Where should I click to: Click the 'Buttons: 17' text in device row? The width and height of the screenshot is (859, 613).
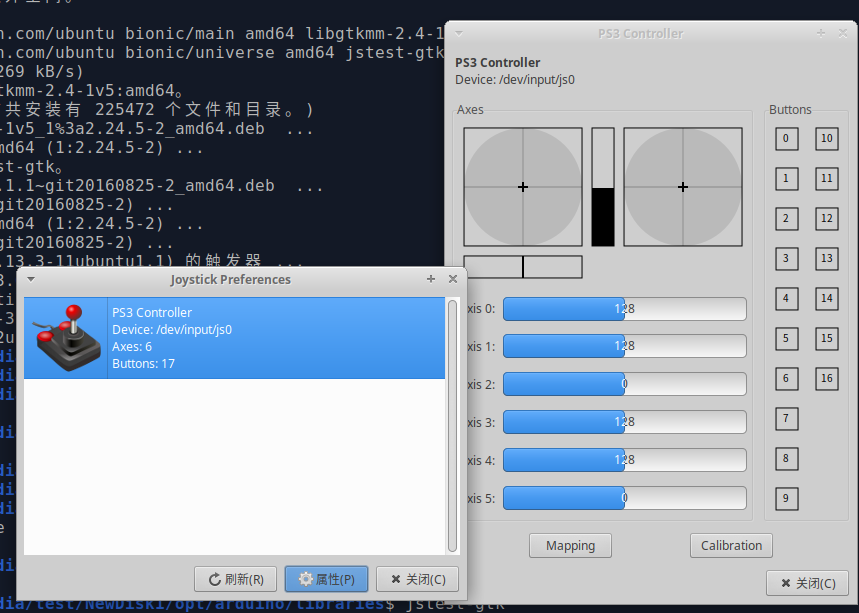(x=144, y=364)
